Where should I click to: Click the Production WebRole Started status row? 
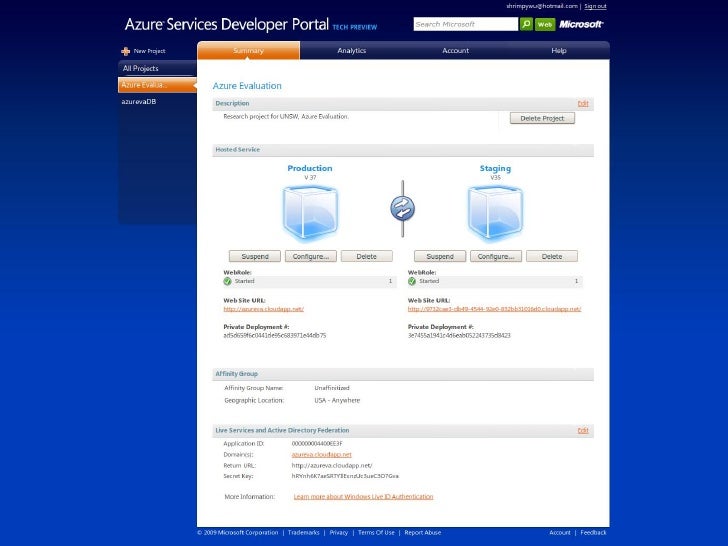coord(310,281)
